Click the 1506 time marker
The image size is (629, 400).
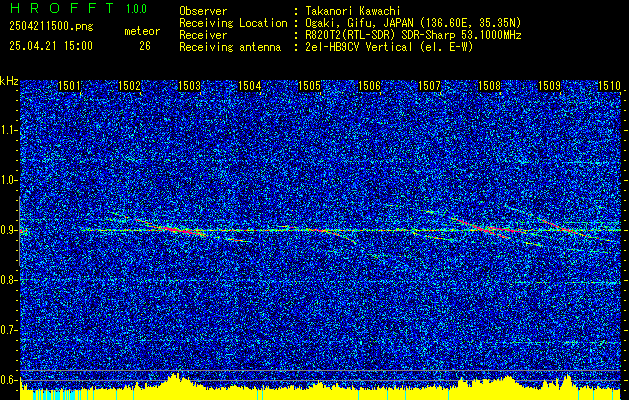(369, 85)
